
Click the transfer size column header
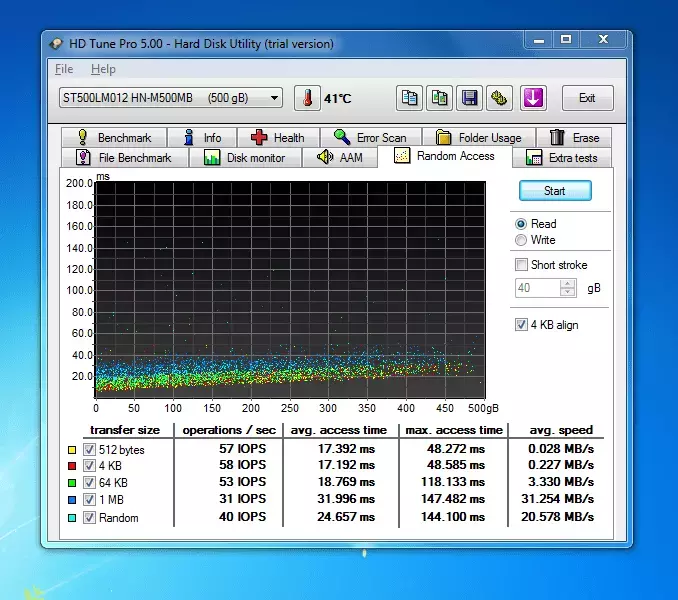tap(125, 430)
